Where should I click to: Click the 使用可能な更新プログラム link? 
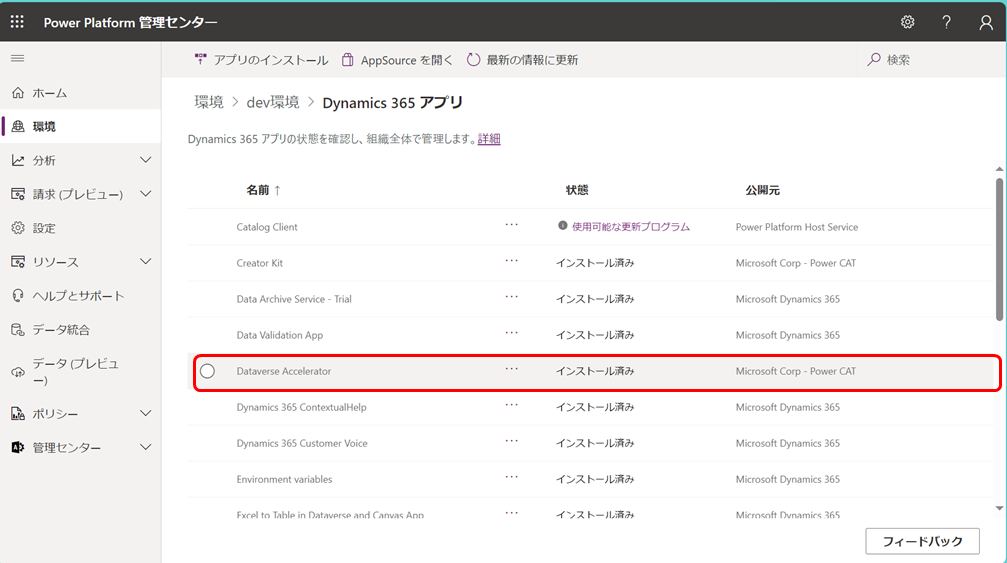(631, 227)
